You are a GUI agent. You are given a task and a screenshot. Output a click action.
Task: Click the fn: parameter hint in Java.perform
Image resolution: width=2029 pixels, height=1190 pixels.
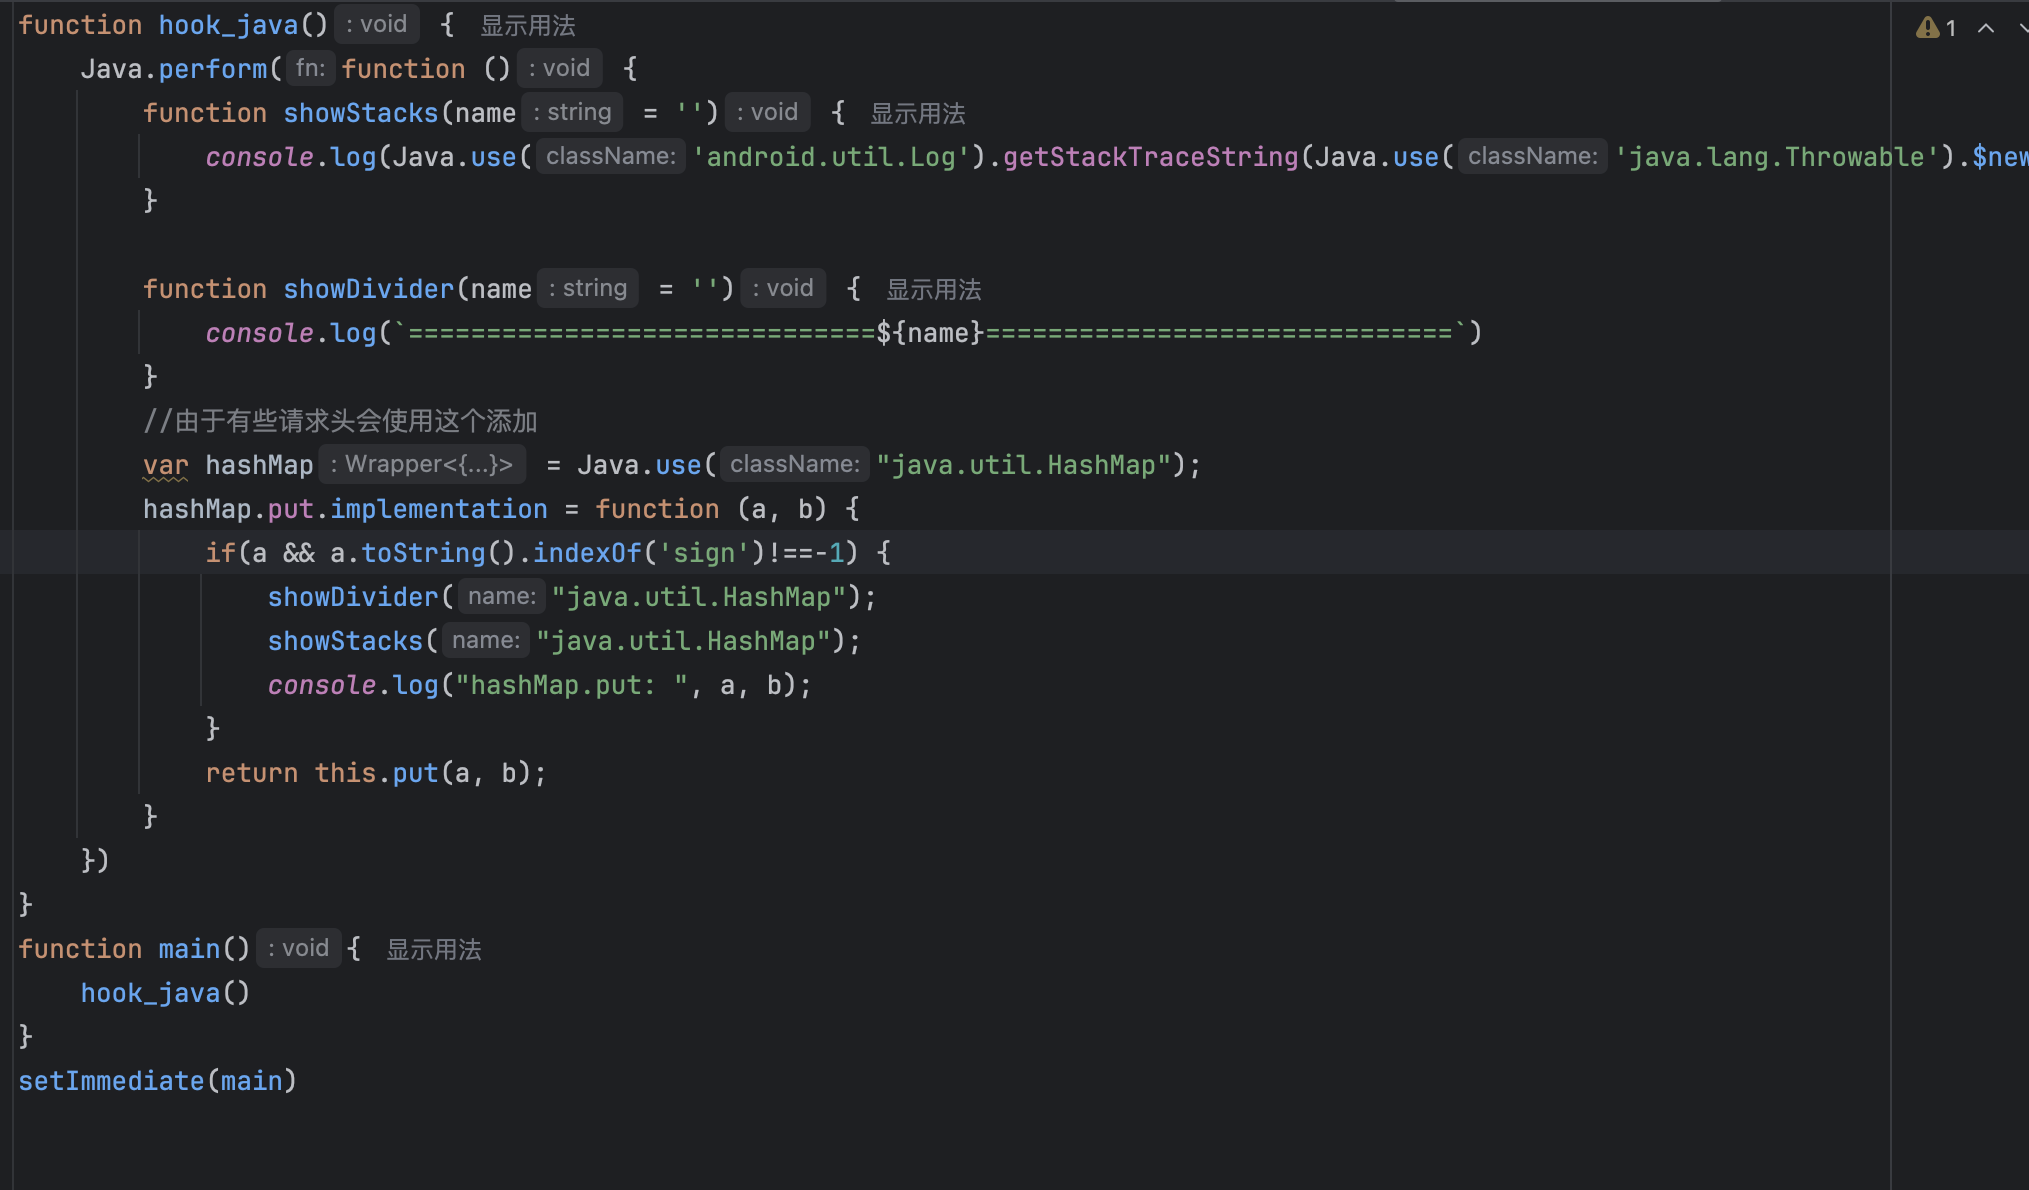click(310, 68)
